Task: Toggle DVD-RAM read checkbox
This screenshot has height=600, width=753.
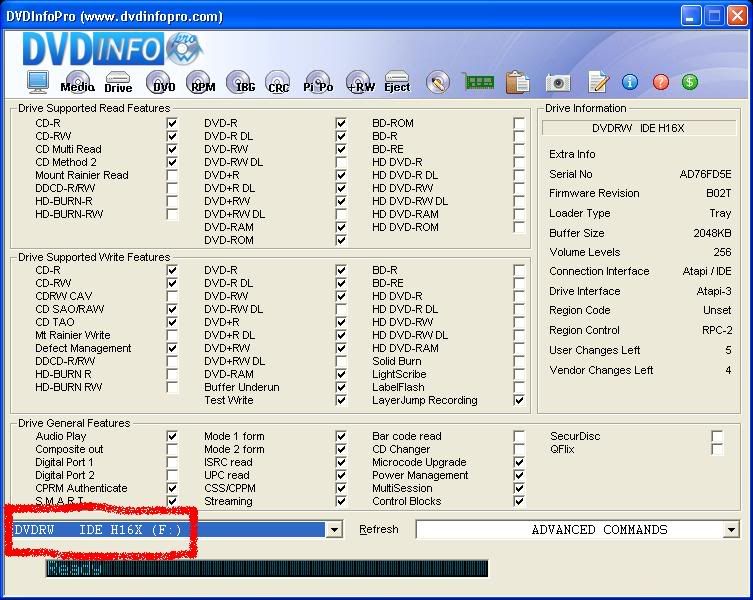Action: 341,227
